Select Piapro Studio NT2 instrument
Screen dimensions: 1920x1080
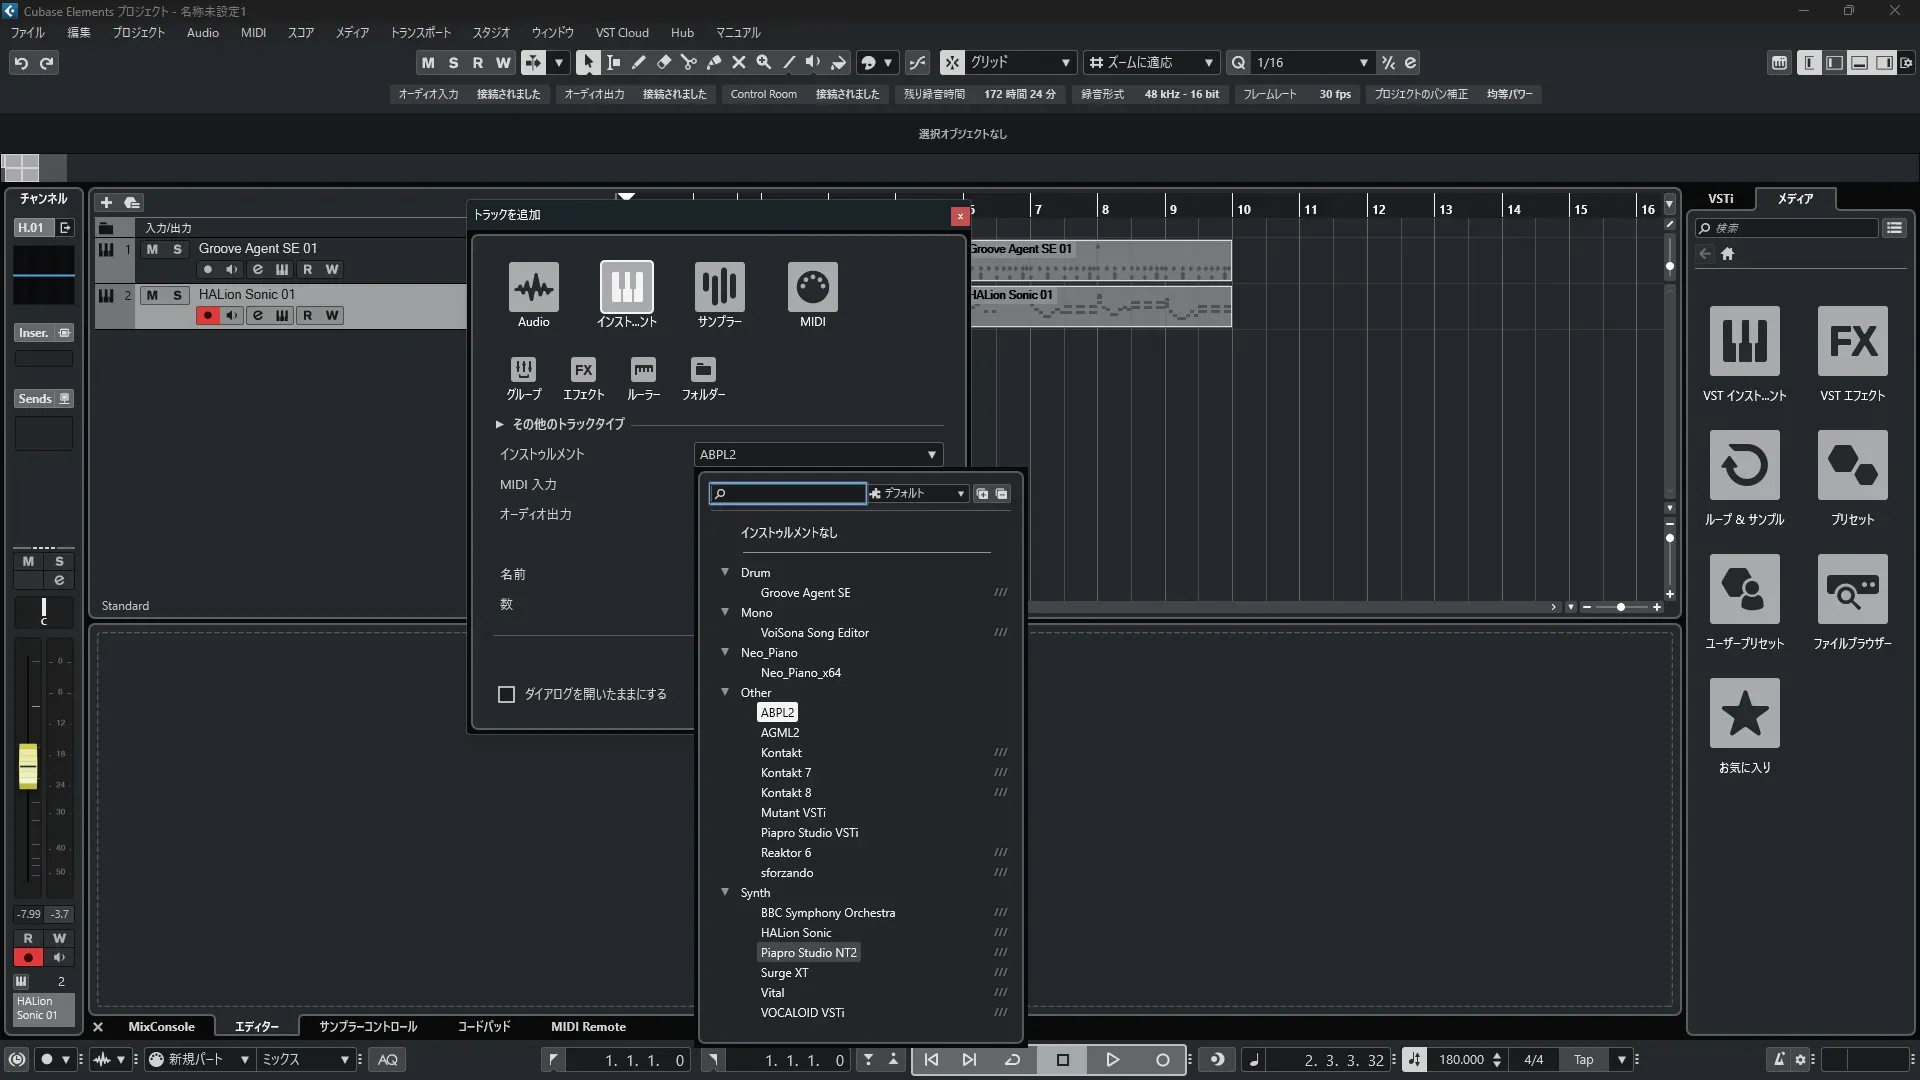(x=808, y=953)
